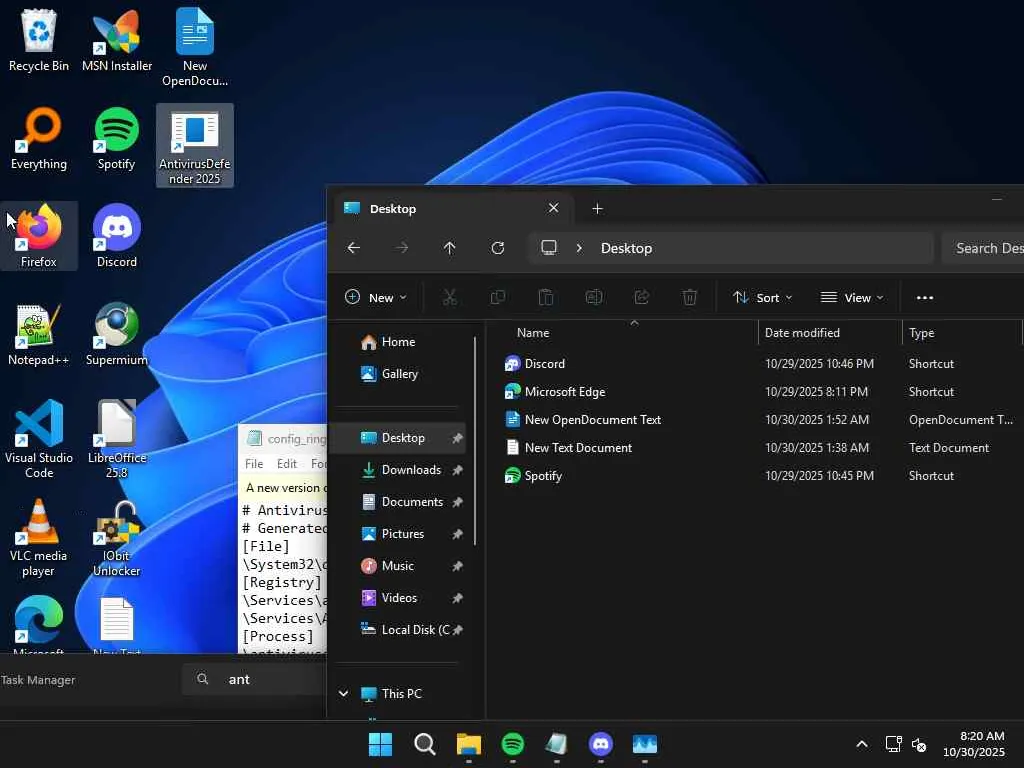Click the search field containing 'ant'
This screenshot has height=768, width=1024.
pos(260,679)
